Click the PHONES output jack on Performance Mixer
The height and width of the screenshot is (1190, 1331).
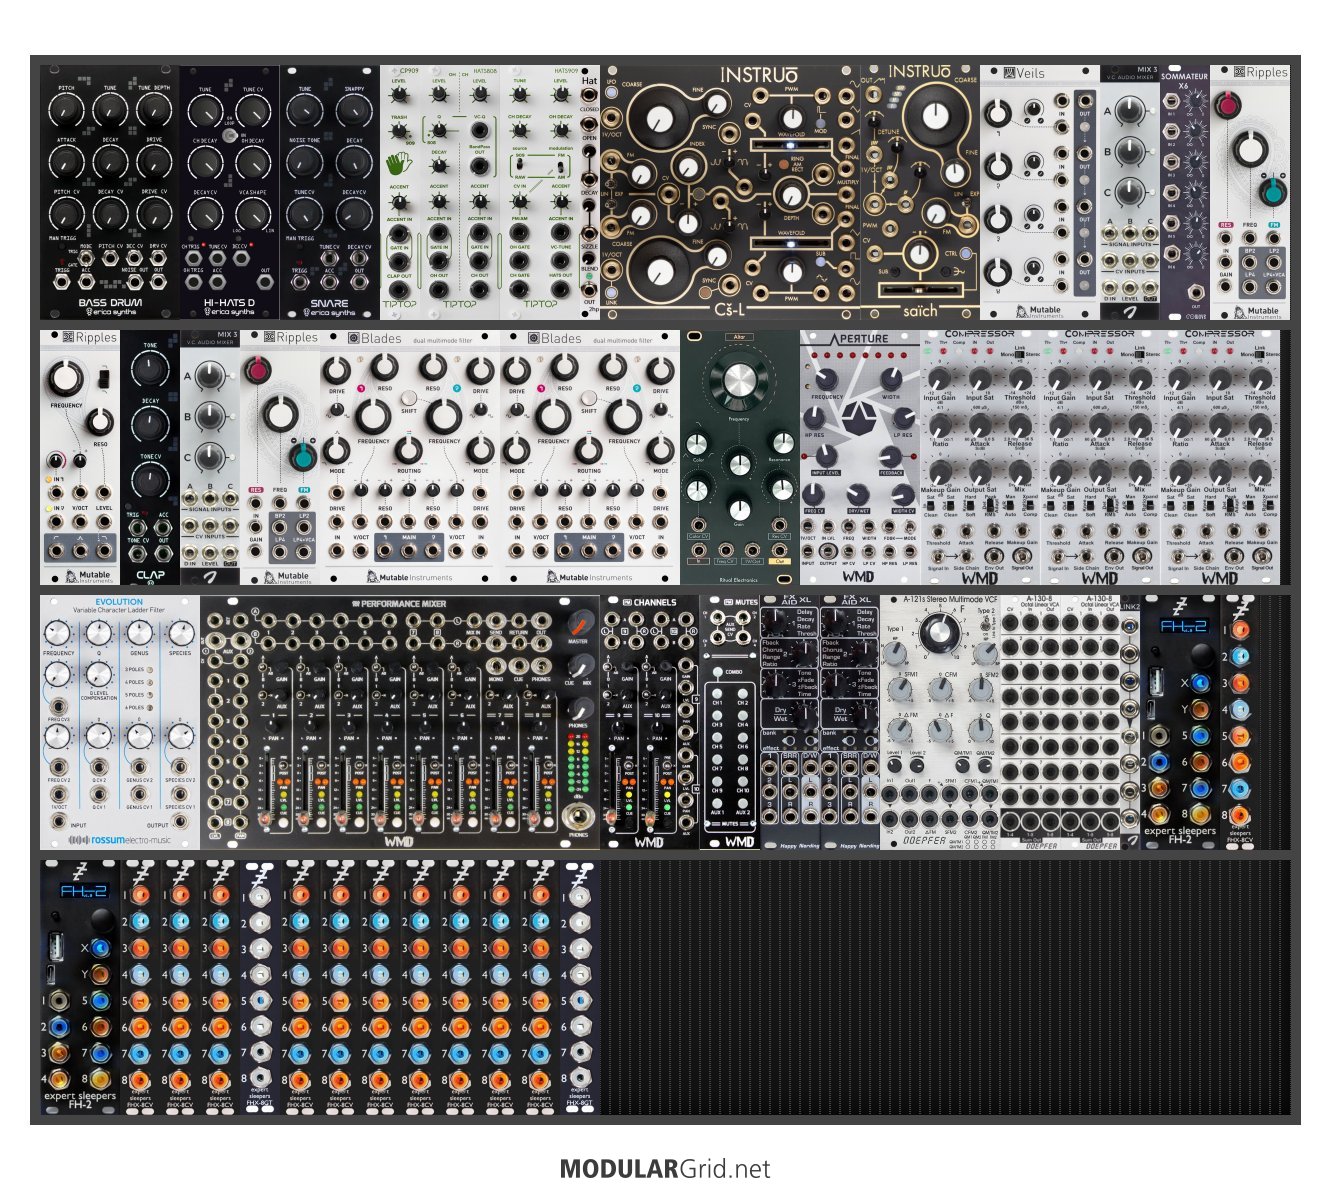578,815
